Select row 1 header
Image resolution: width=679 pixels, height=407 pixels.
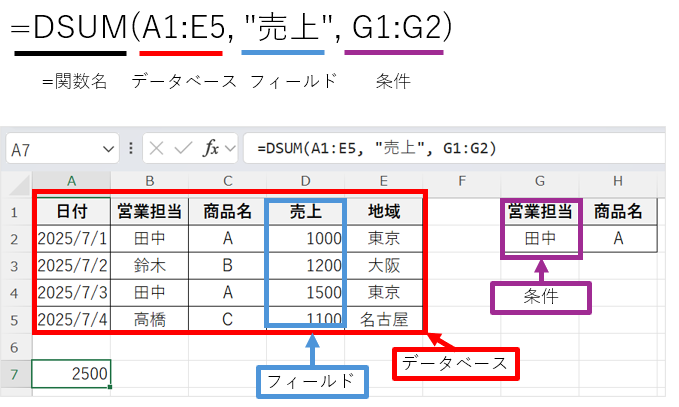pos(16,212)
